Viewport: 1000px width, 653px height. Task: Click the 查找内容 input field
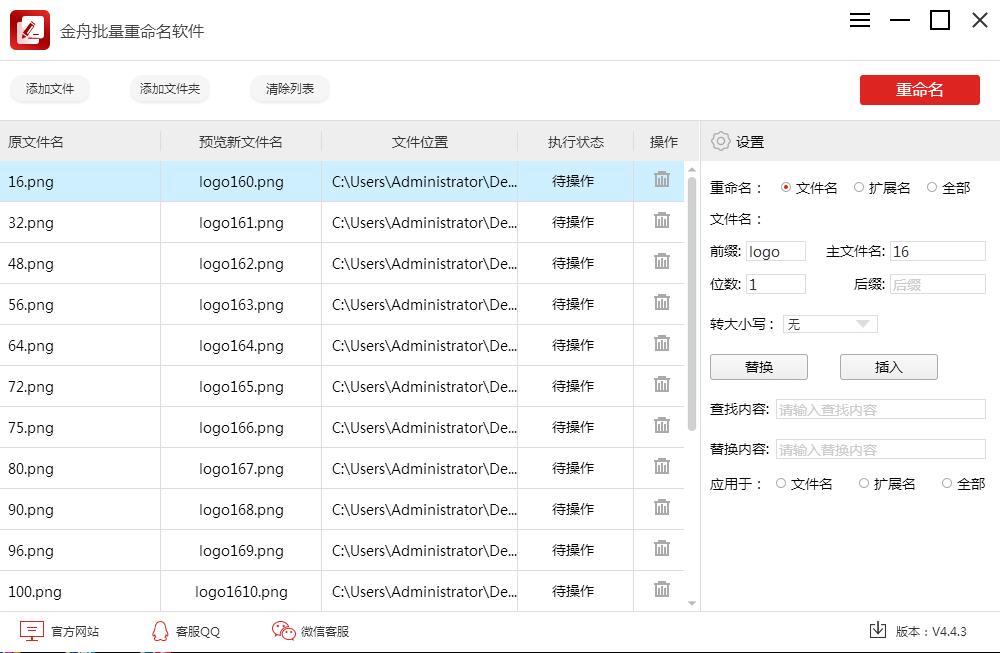[880, 408]
